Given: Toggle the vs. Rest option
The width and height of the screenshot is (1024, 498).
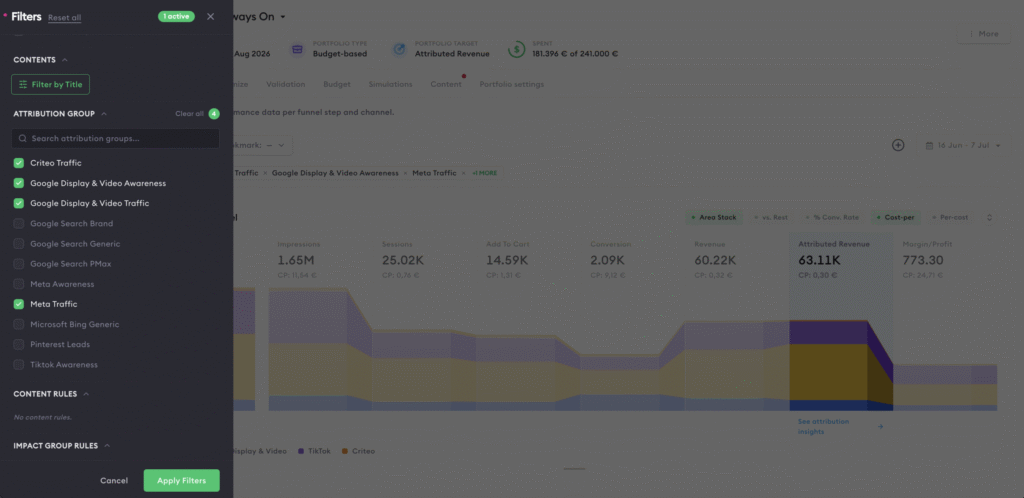Looking at the screenshot, I should pyautogui.click(x=771, y=217).
